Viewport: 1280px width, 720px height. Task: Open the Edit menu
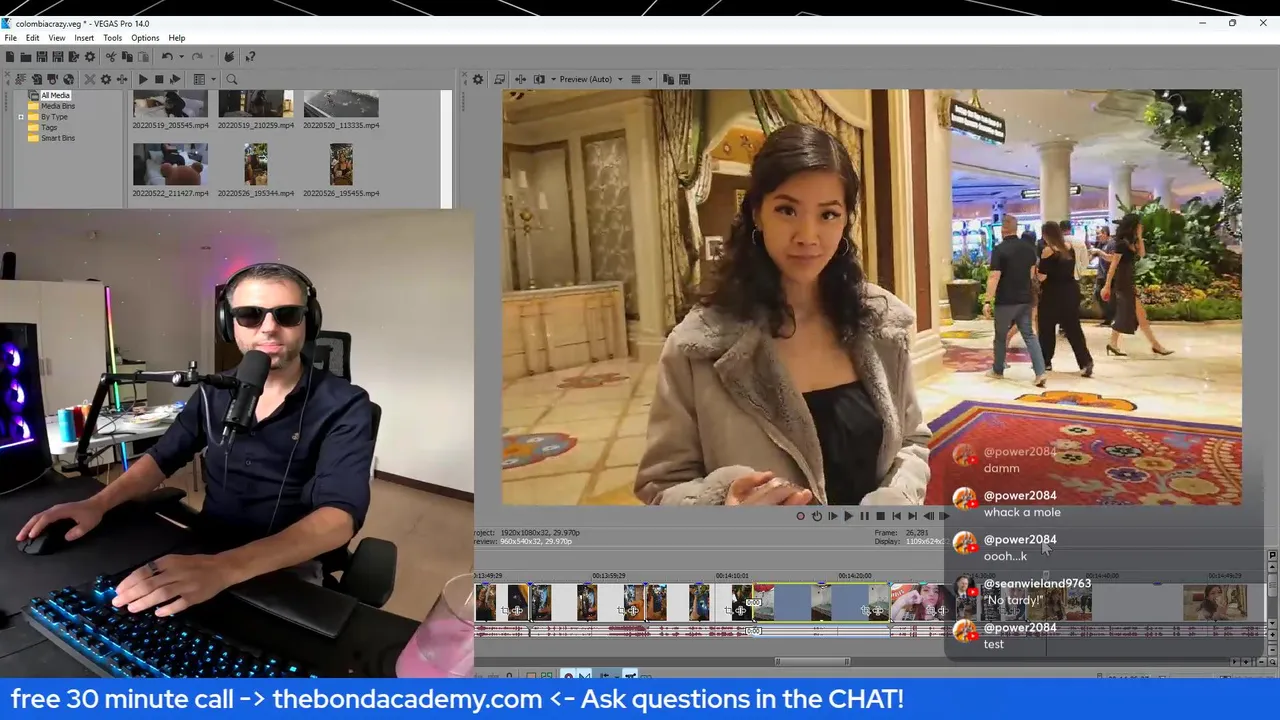coord(32,38)
